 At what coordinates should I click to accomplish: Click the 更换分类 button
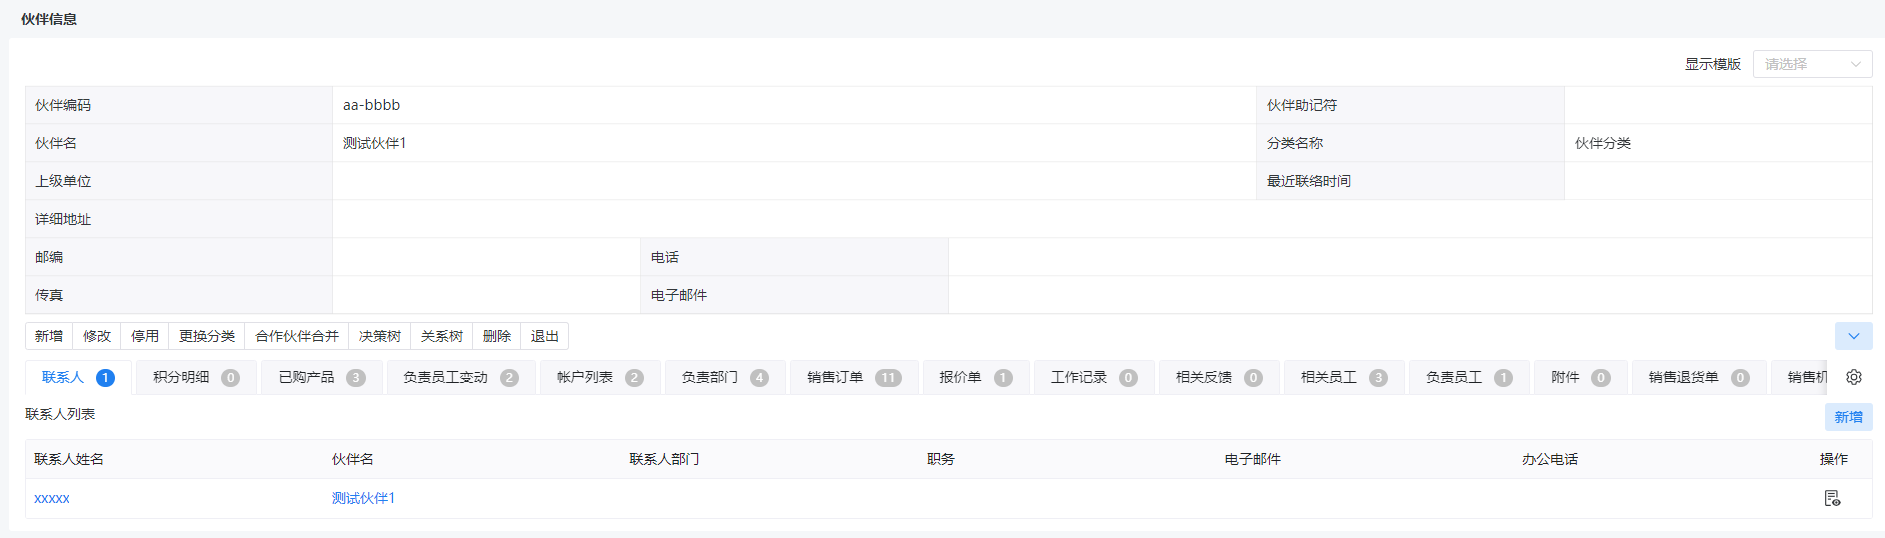(207, 336)
